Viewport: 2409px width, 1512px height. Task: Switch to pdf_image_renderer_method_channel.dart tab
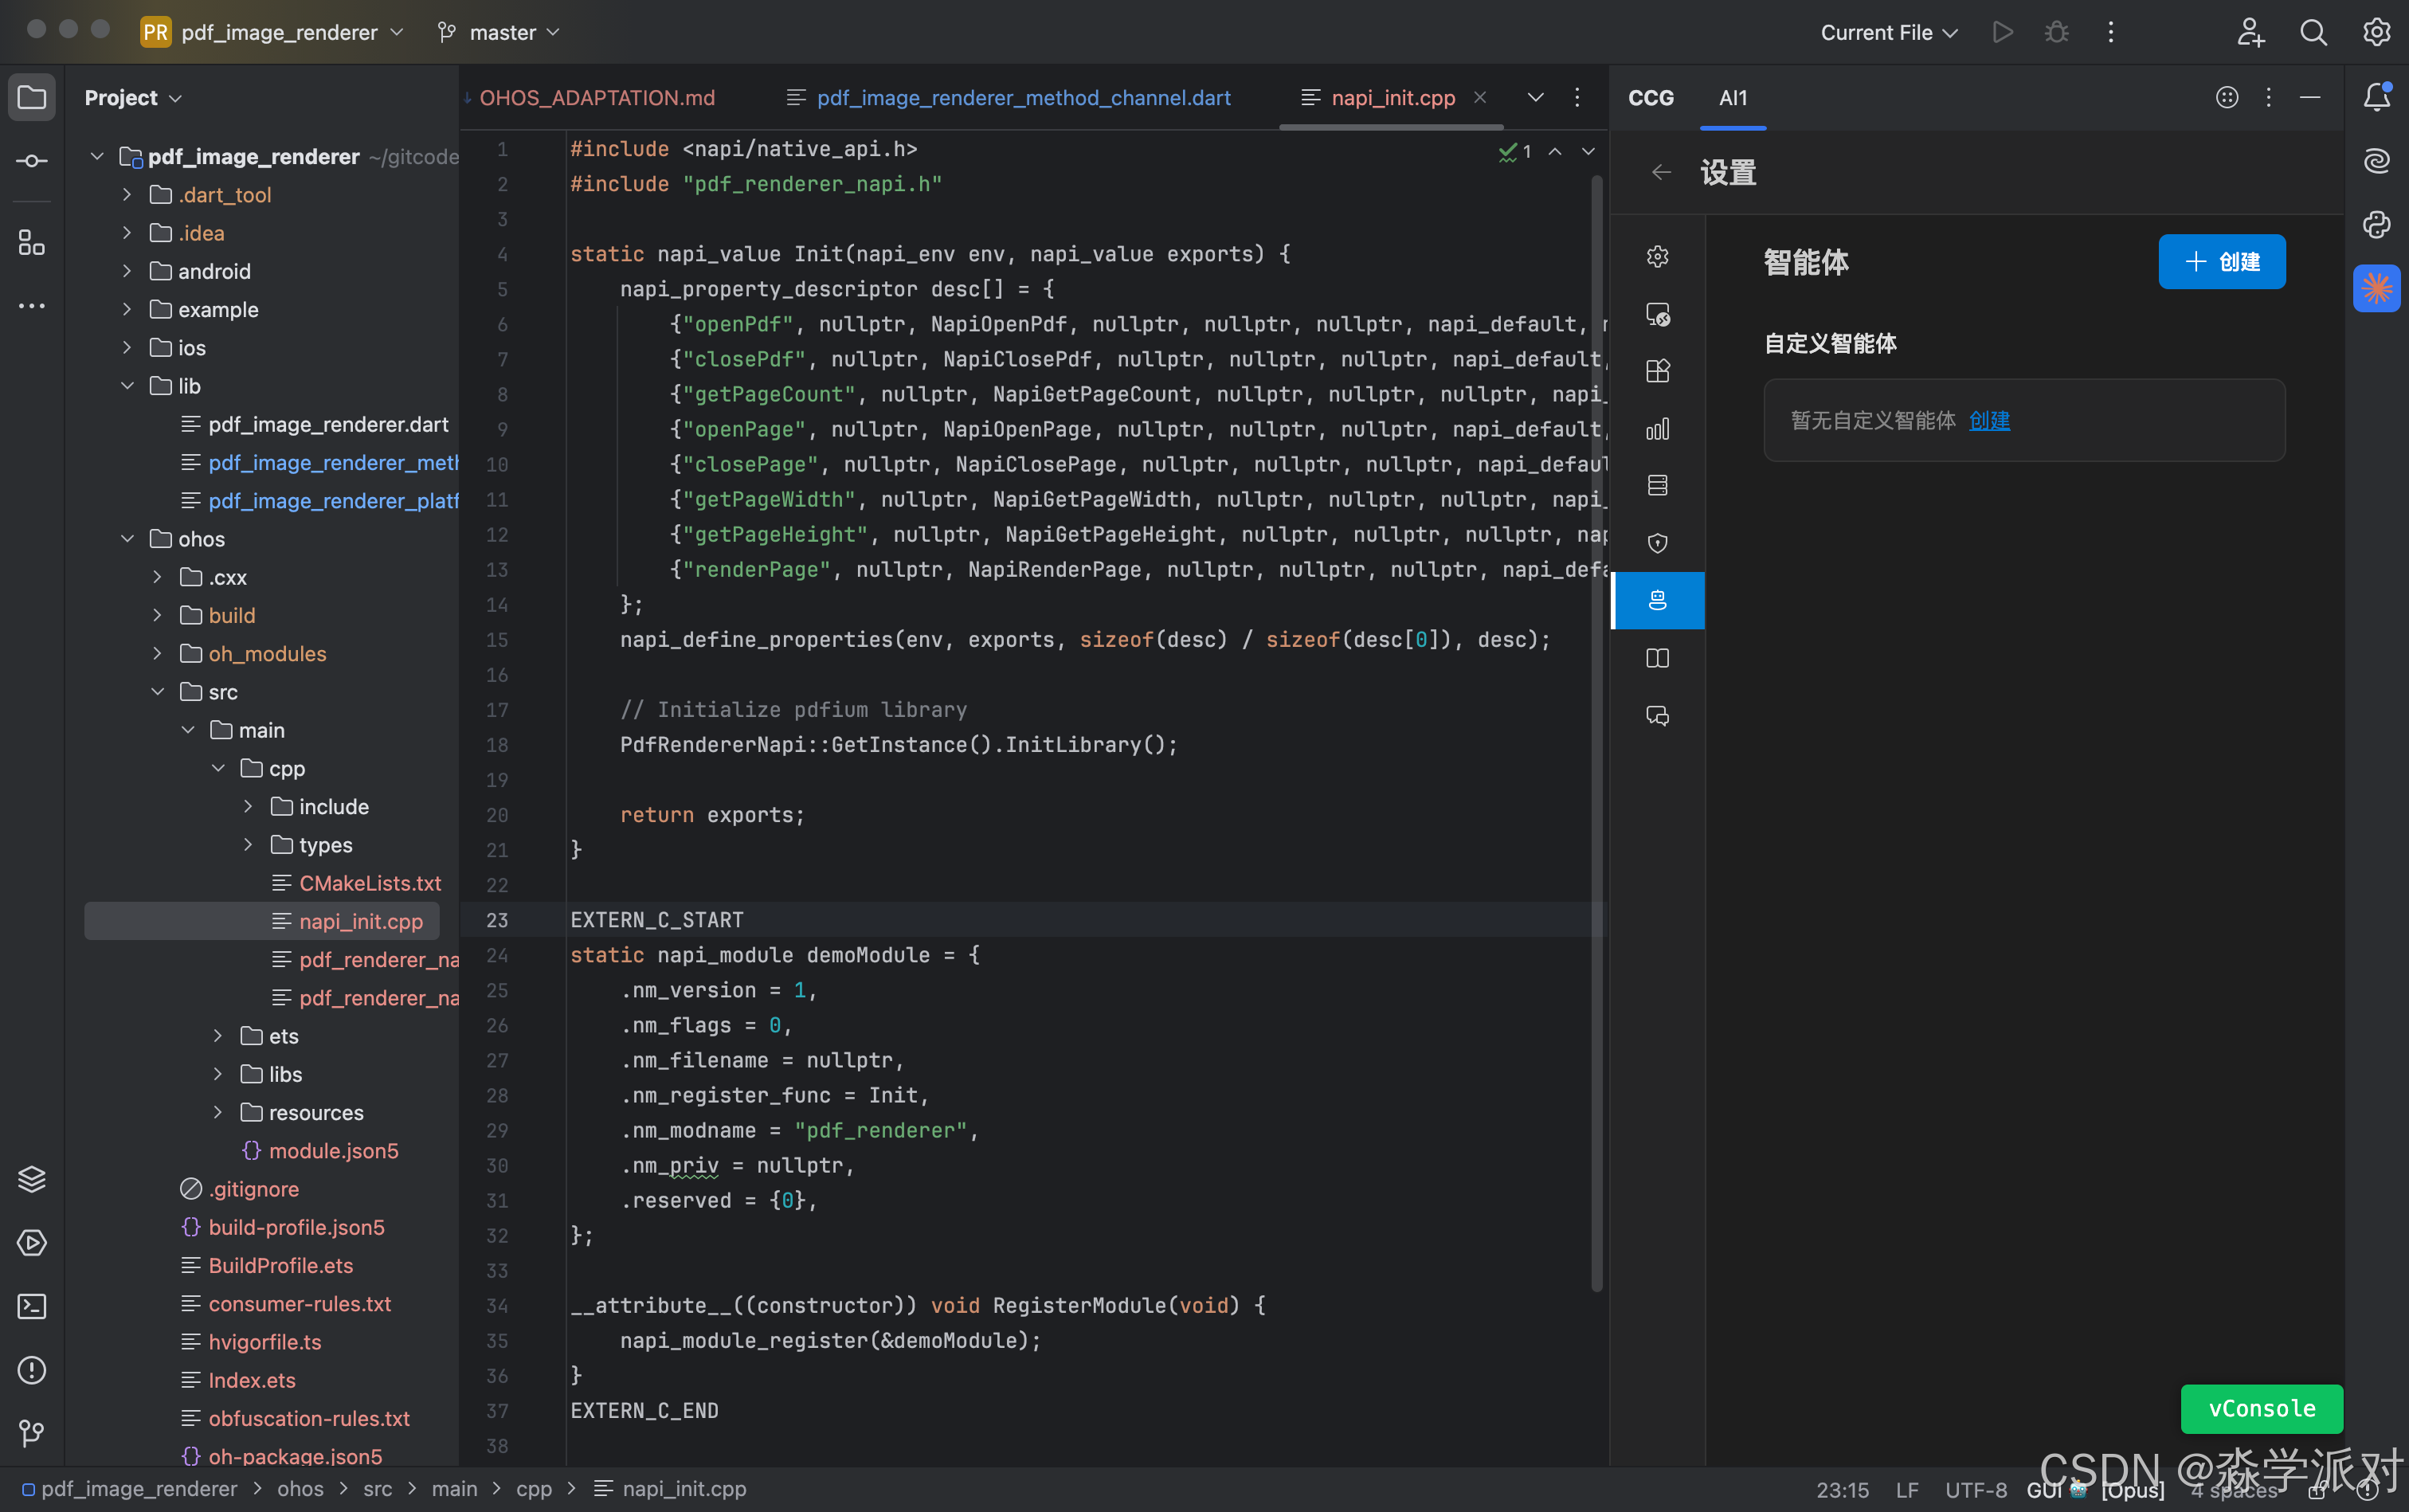(1022, 98)
